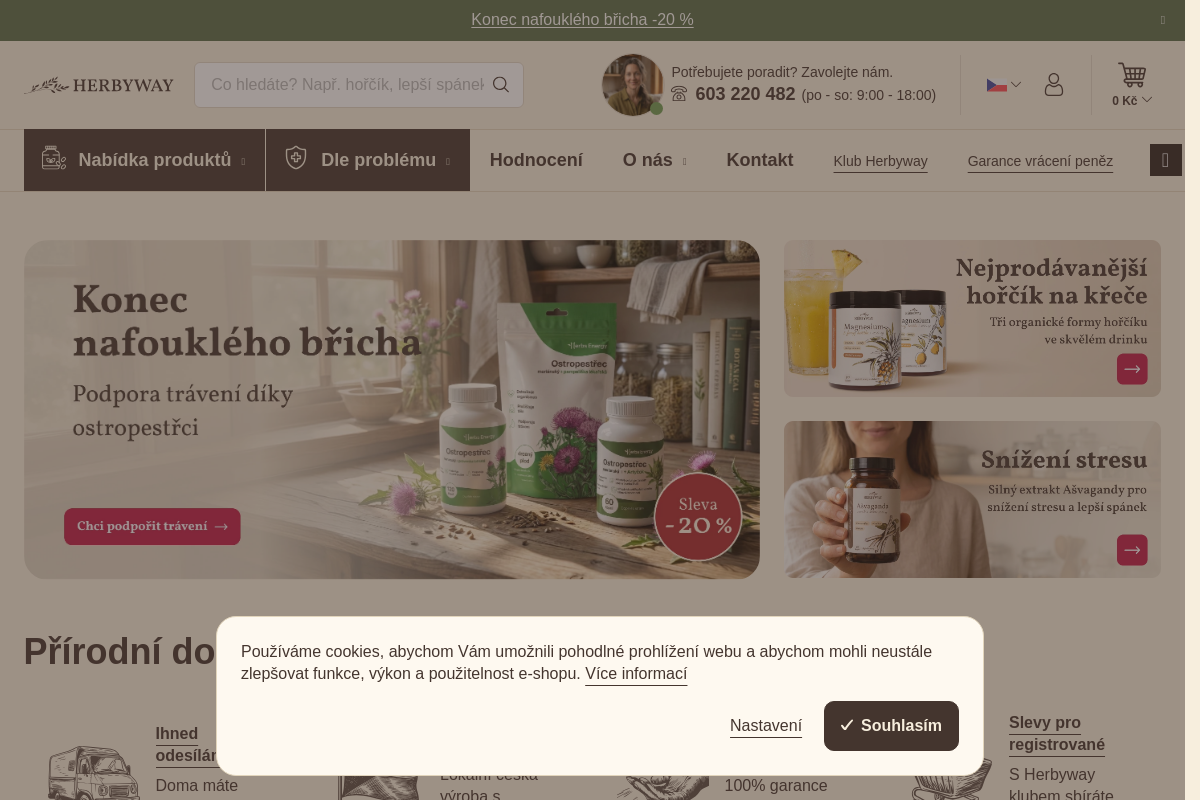Close the top promo bar

point(1163,20)
